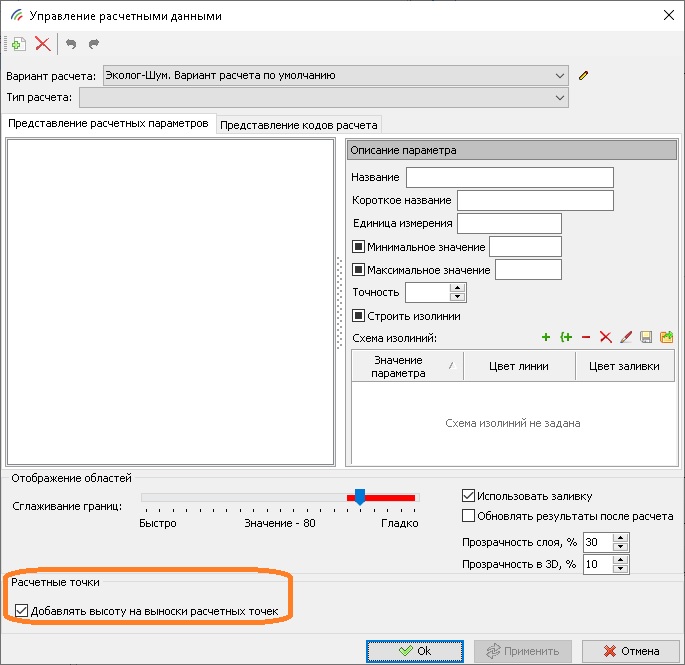Expand the Тип расчета dropdown

pos(558,98)
